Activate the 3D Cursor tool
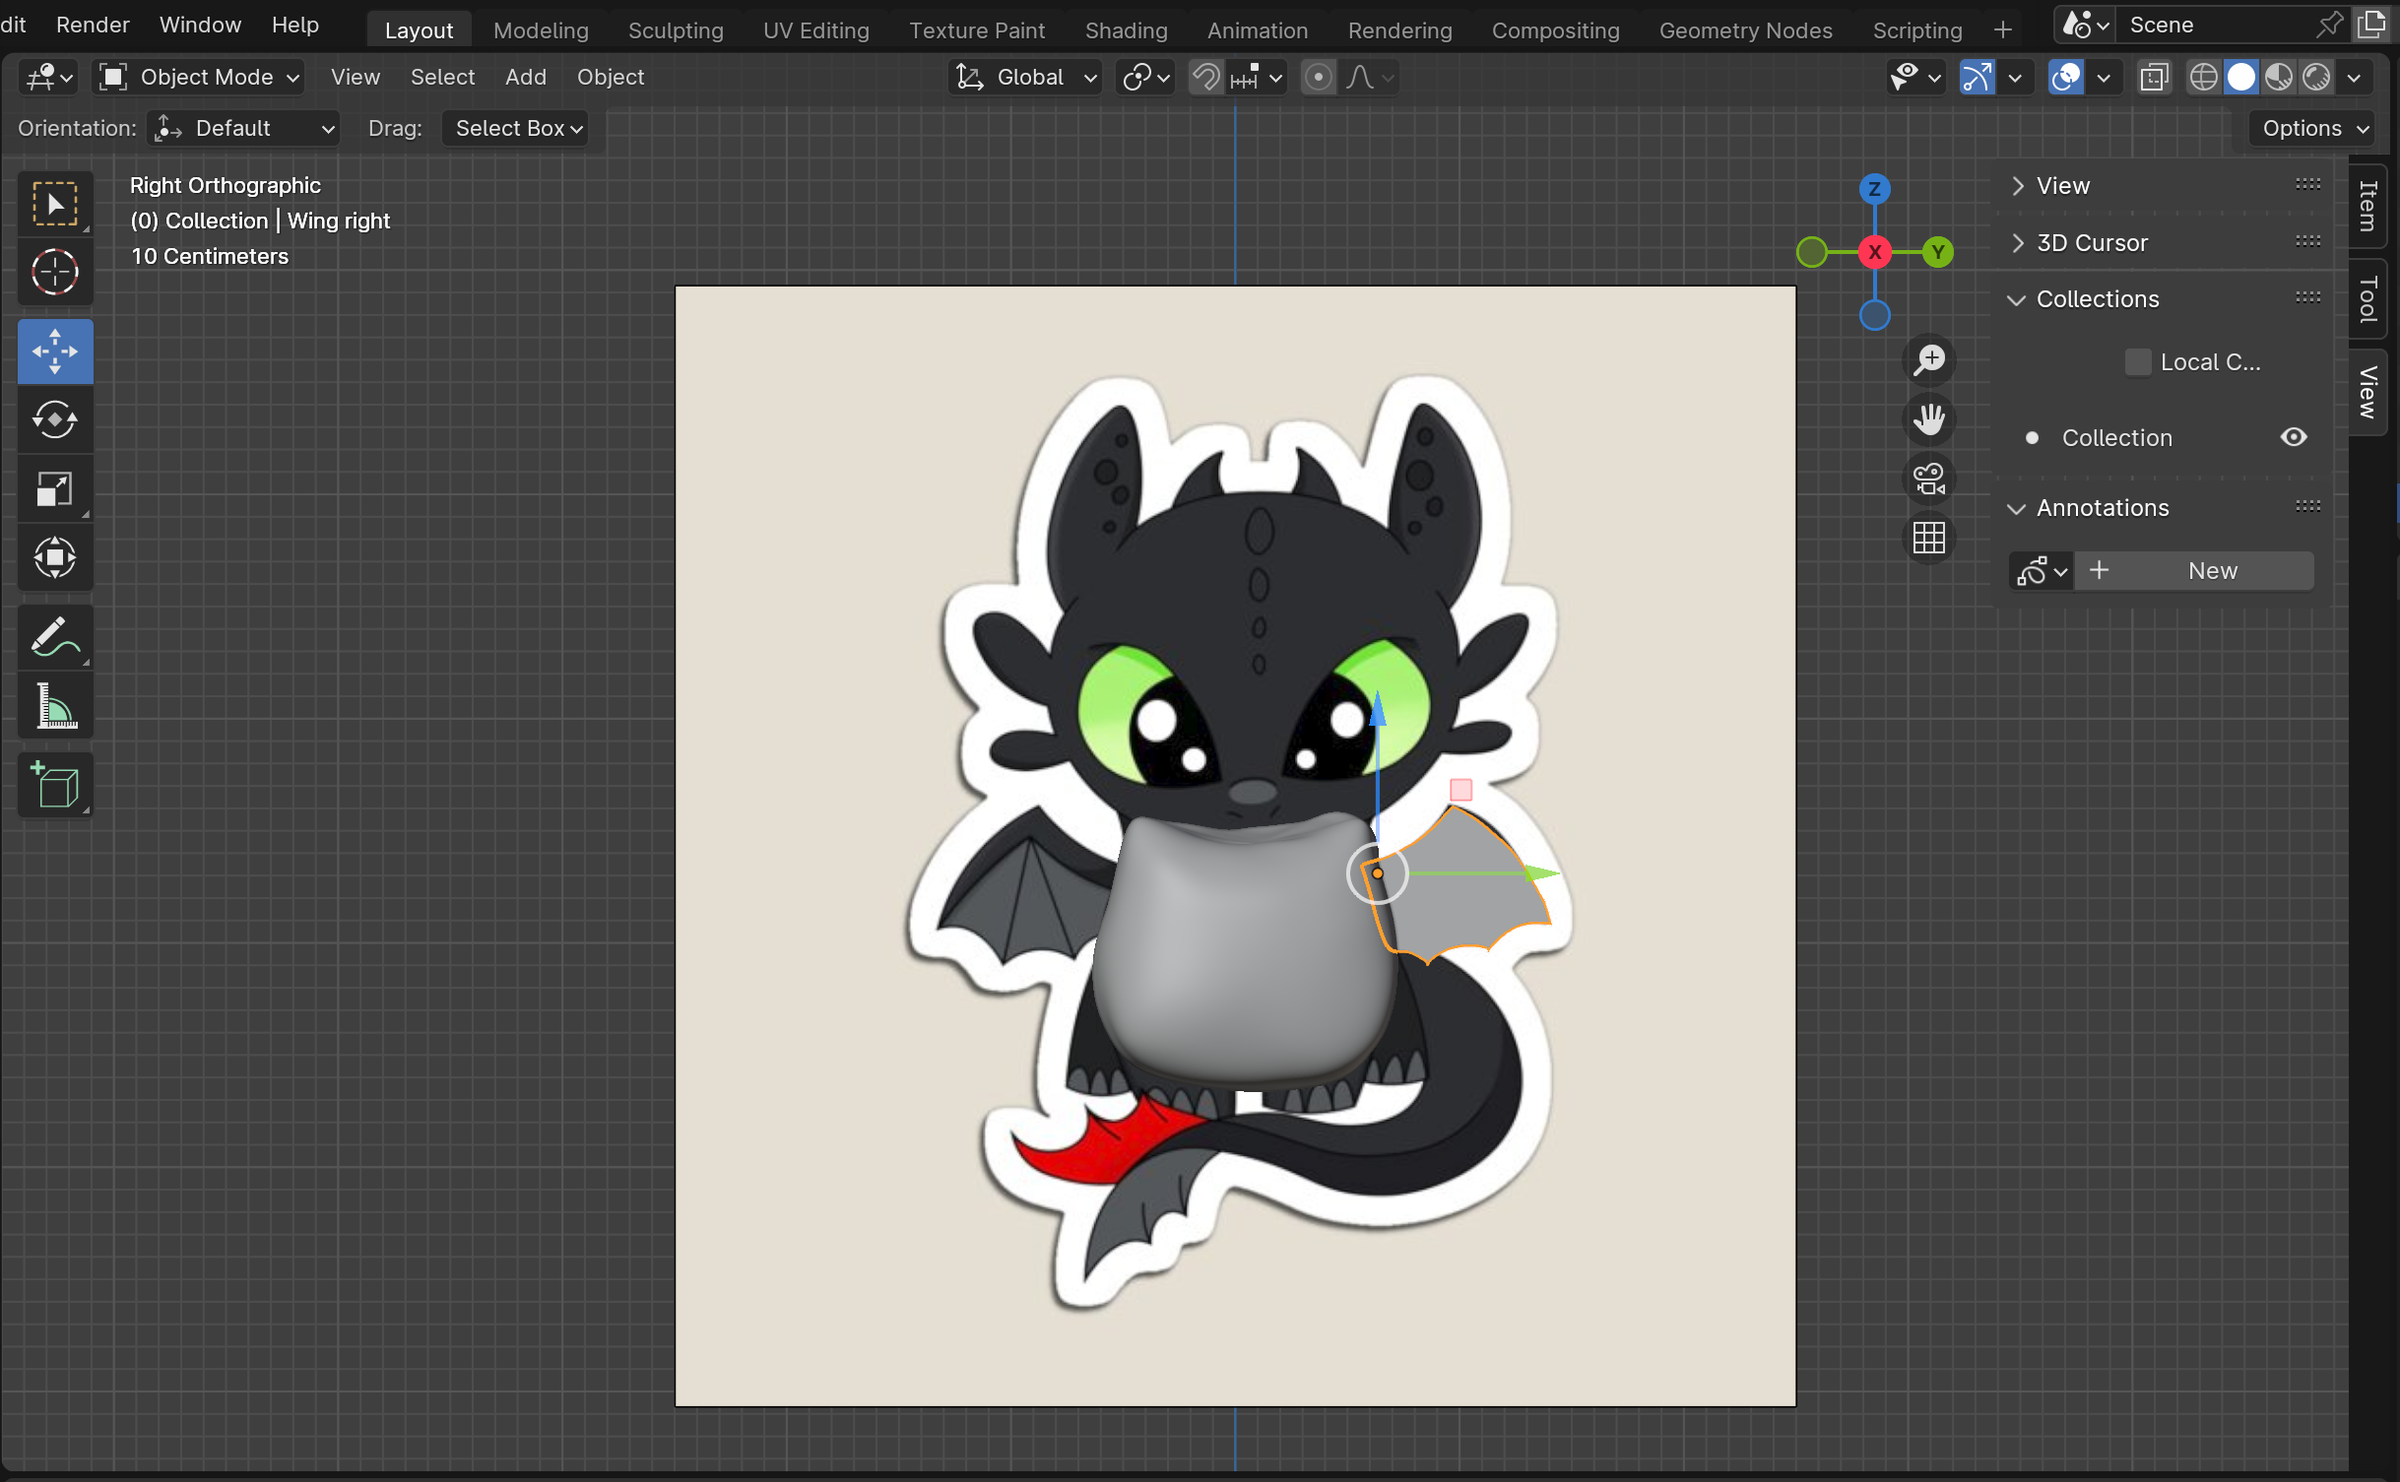2400x1482 pixels. click(x=55, y=272)
